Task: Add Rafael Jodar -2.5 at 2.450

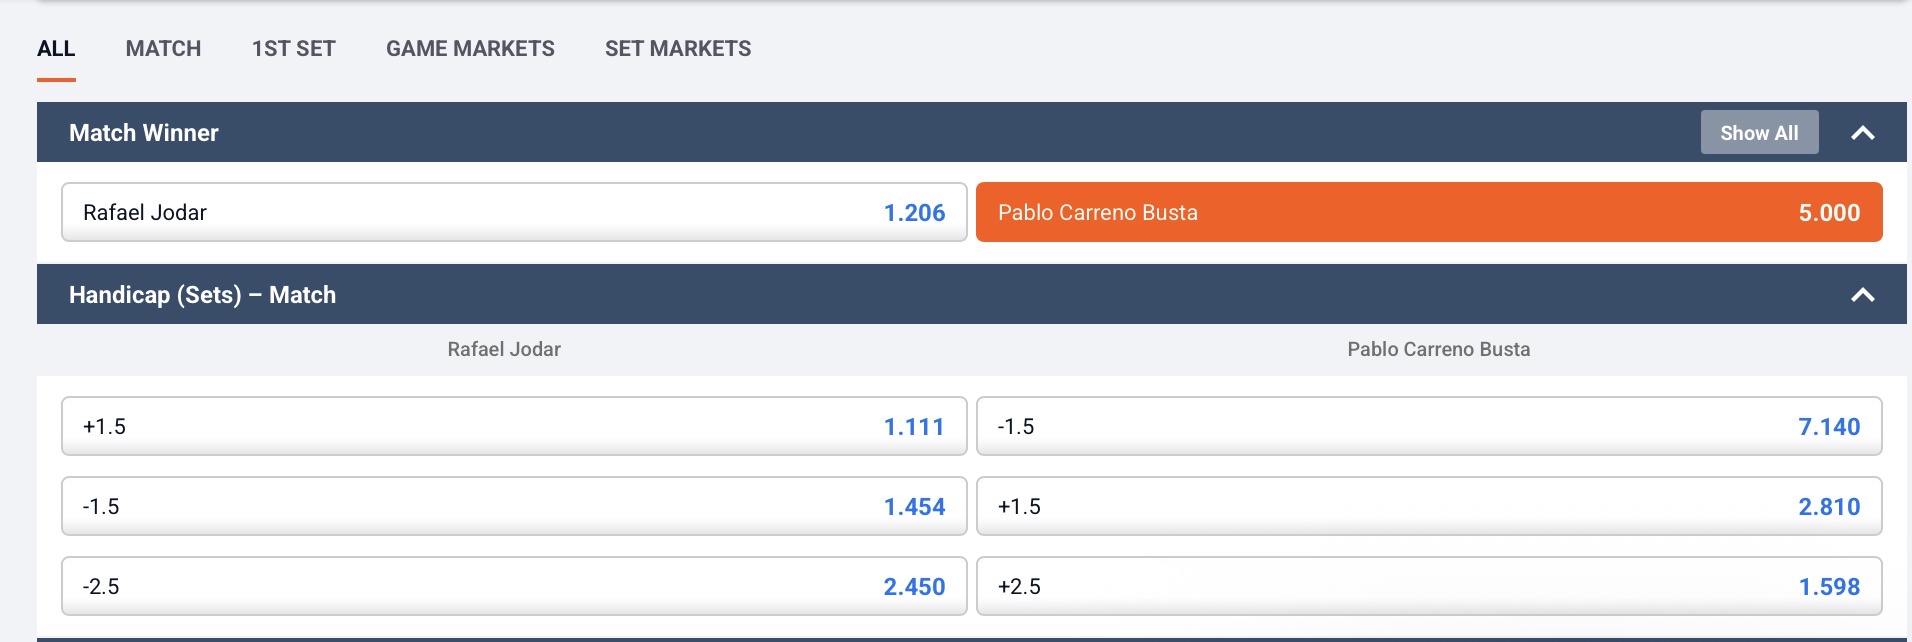Action: click(514, 586)
